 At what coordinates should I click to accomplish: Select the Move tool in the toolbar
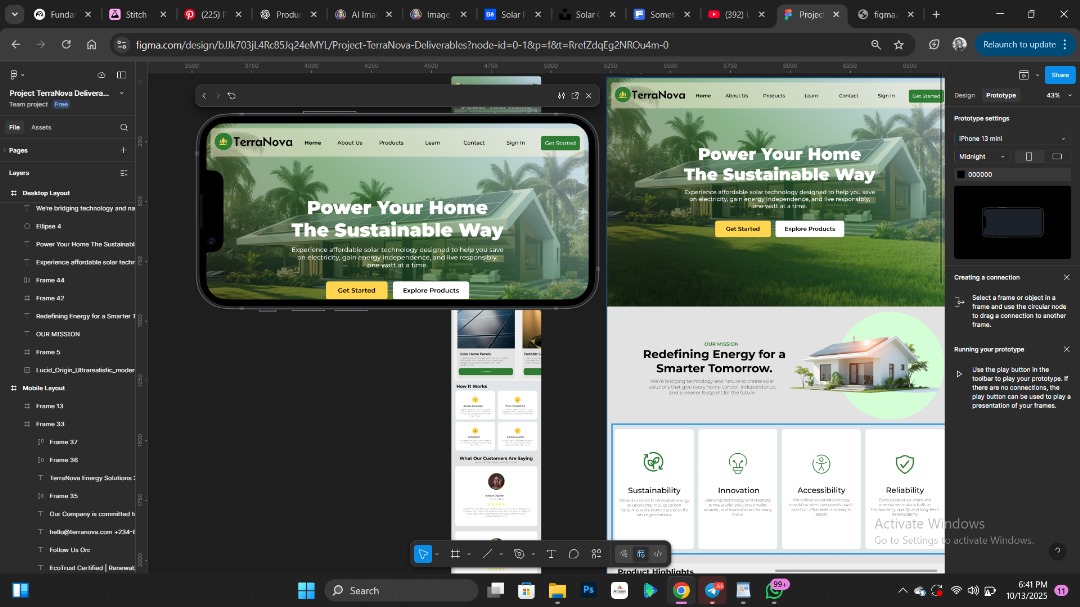coord(422,554)
